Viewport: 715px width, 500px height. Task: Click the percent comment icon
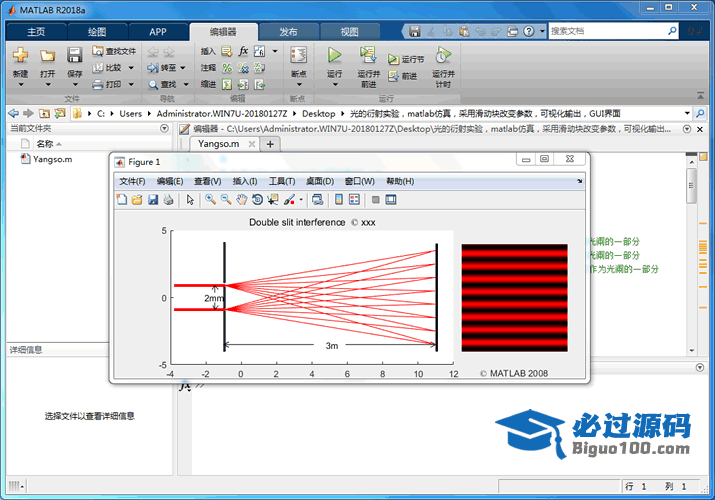(x=227, y=68)
